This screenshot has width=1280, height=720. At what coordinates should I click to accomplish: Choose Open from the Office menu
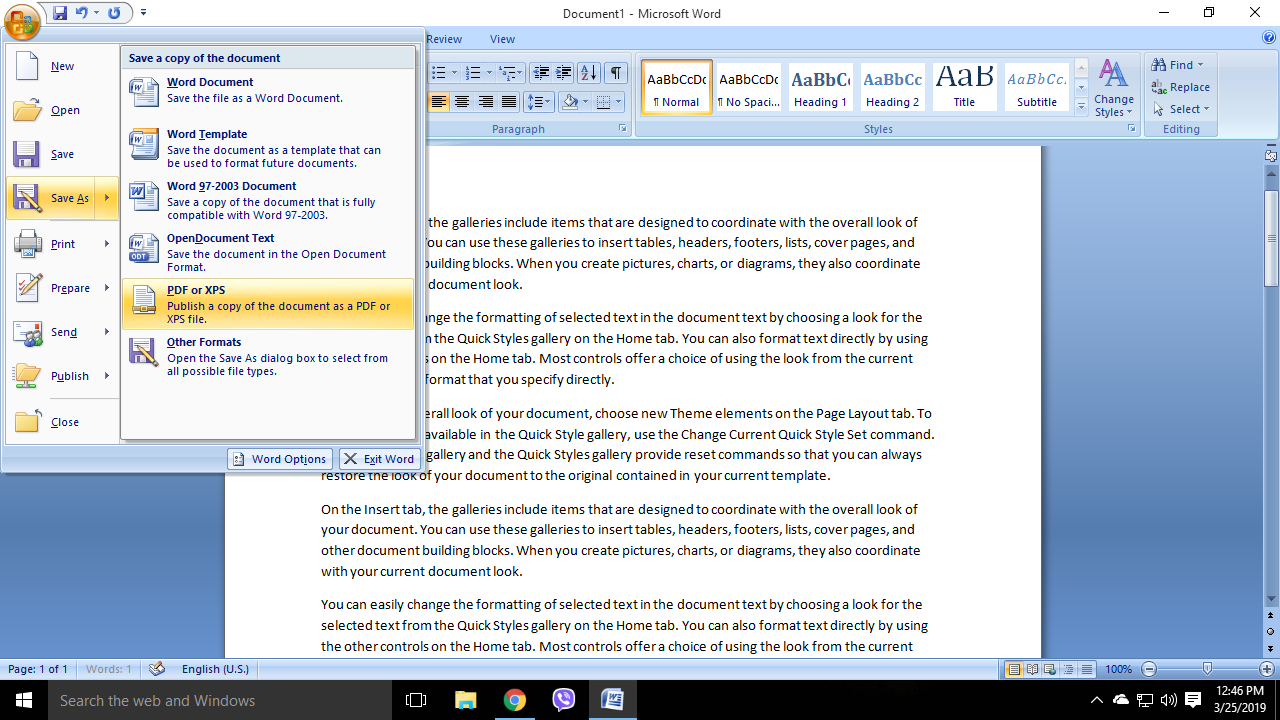(x=62, y=110)
